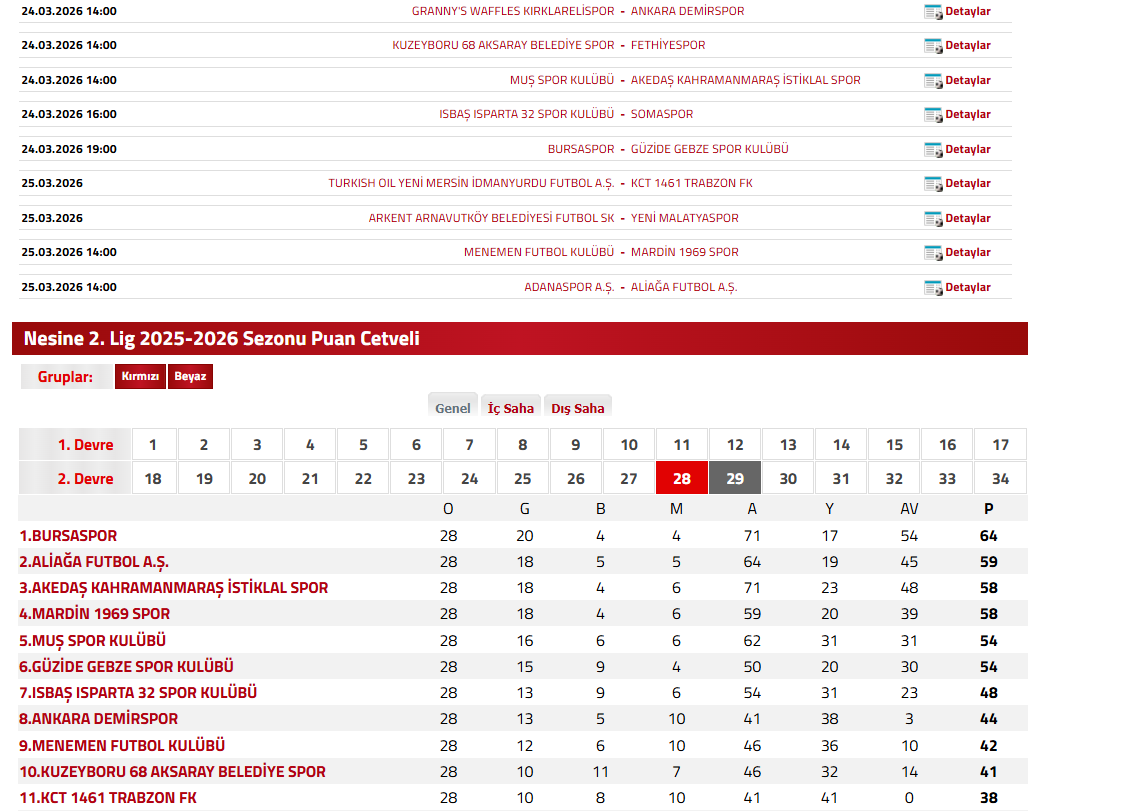1146x811 pixels.
Task: Select week 29 in the 2. Devre row
Action: coord(735,479)
